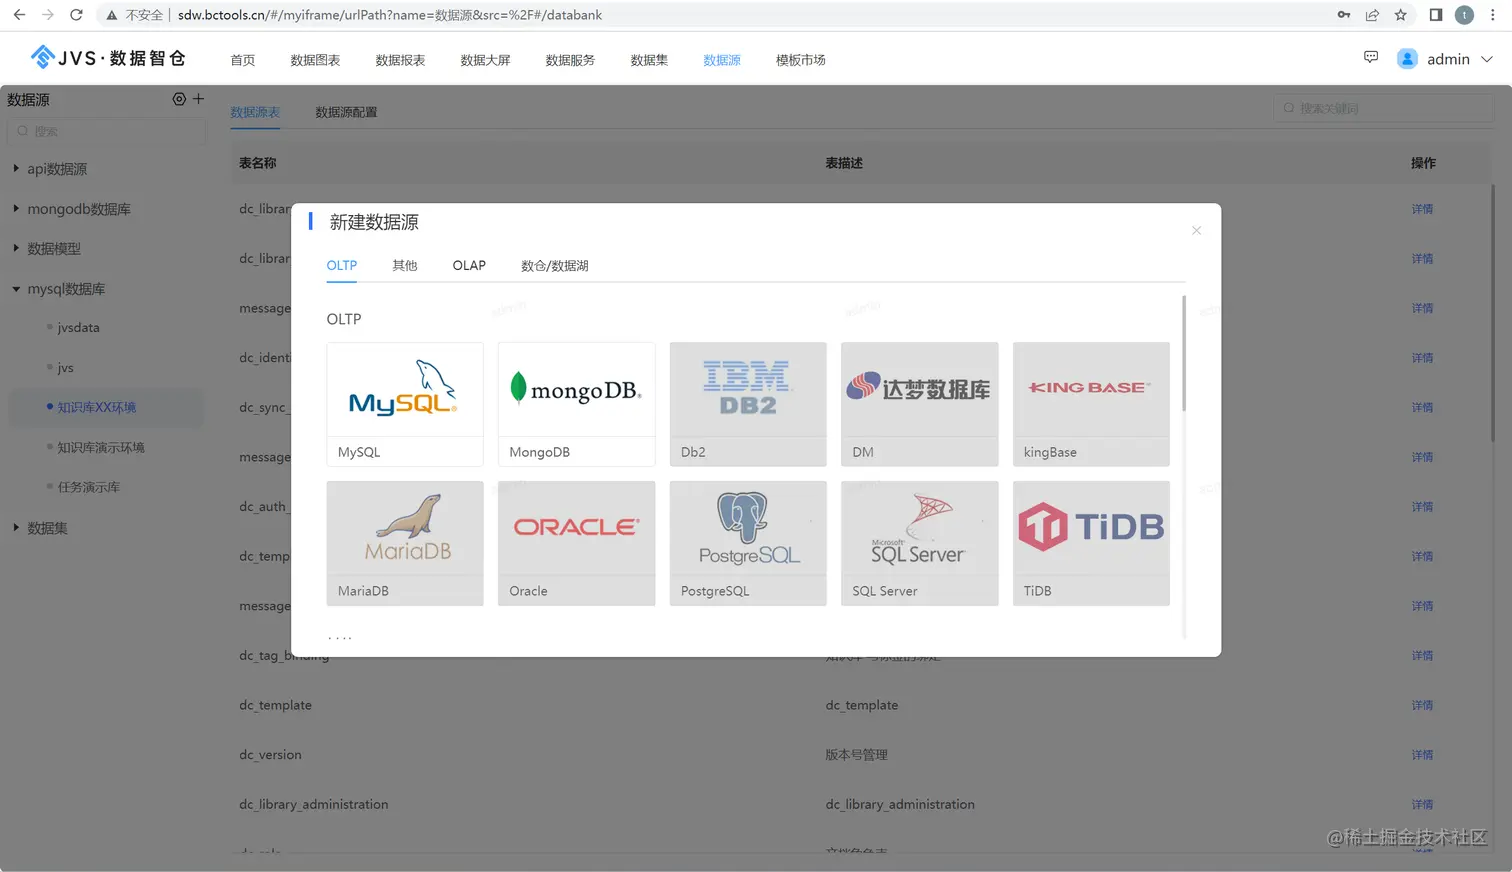Select 知识库演示环境 in the tree
Viewport: 1512px width, 872px height.
click(x=101, y=447)
